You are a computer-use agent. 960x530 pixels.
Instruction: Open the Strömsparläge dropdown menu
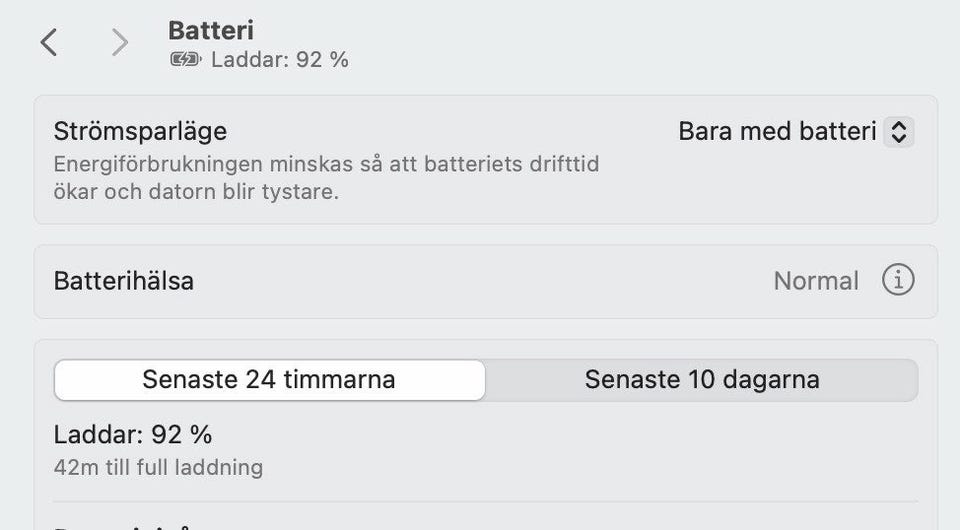coord(795,131)
